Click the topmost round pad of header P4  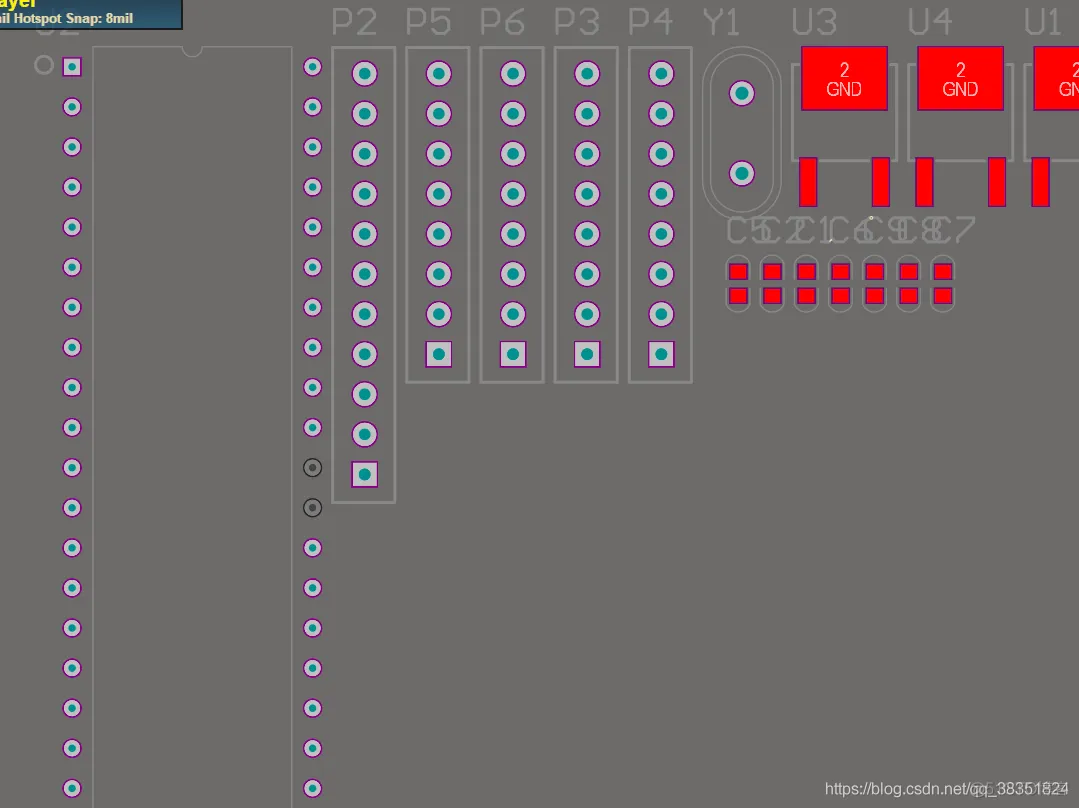661,74
